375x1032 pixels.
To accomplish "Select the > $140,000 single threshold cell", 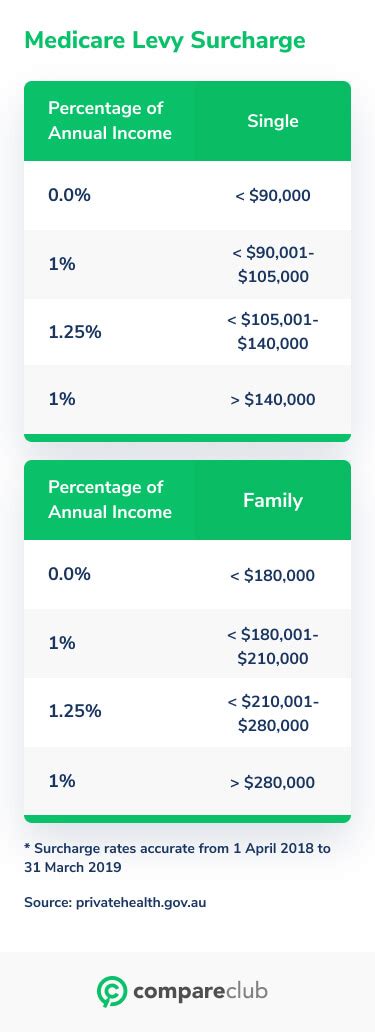I will tap(273, 400).
